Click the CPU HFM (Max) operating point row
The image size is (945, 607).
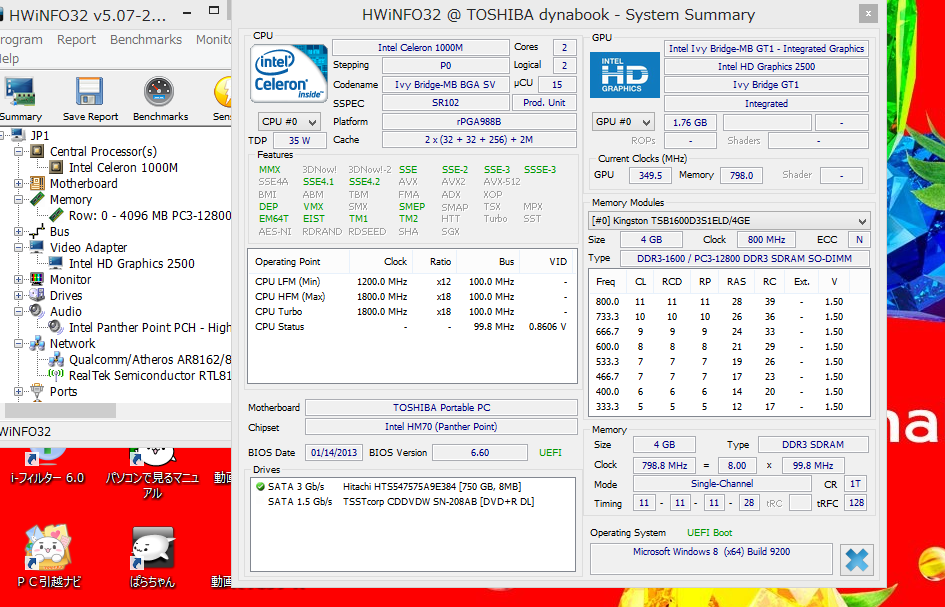click(x=411, y=297)
